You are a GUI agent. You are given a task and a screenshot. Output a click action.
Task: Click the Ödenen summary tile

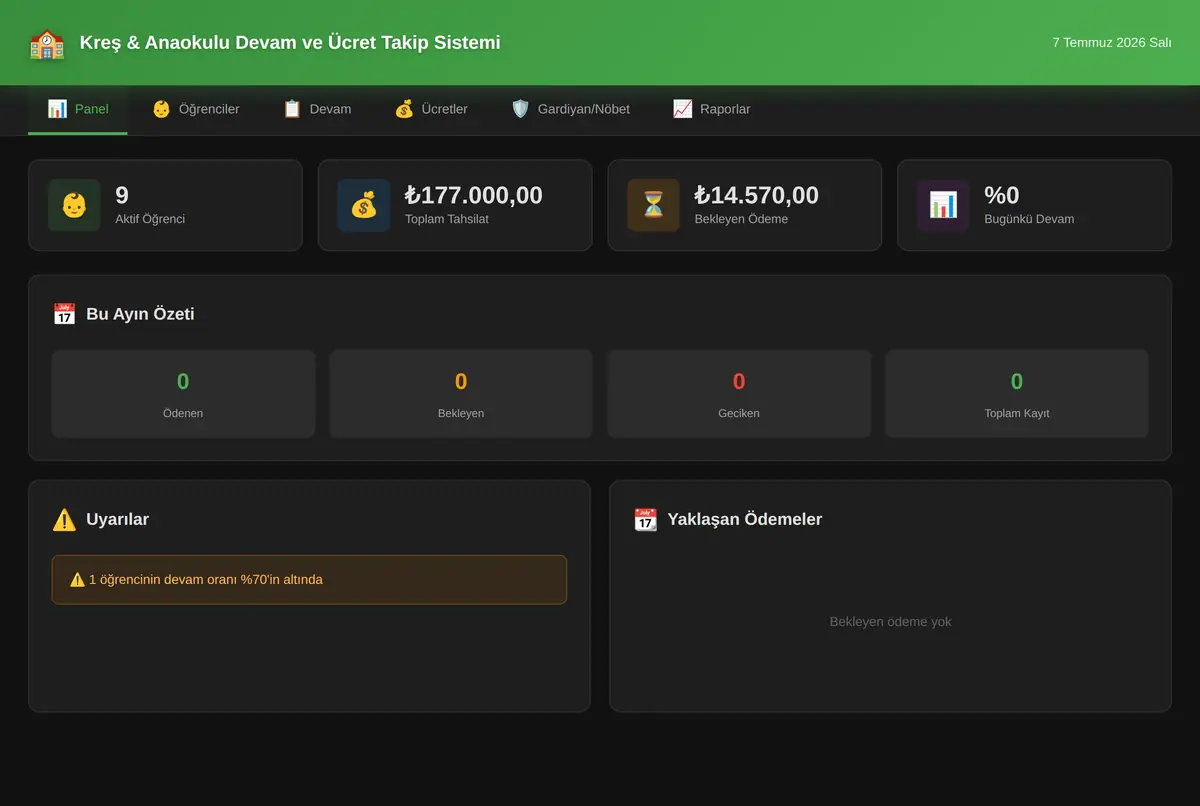coord(183,394)
